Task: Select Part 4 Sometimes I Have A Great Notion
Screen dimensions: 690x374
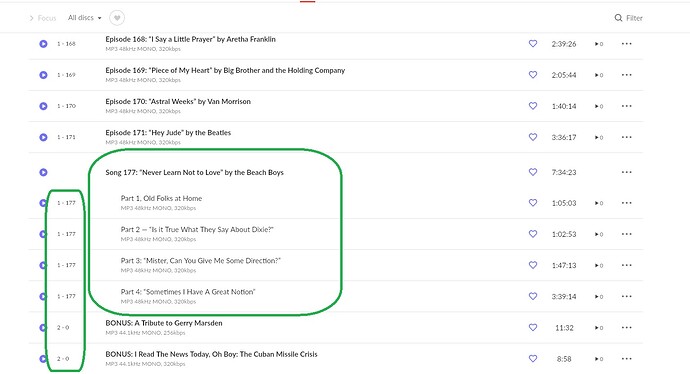Action: (188, 292)
